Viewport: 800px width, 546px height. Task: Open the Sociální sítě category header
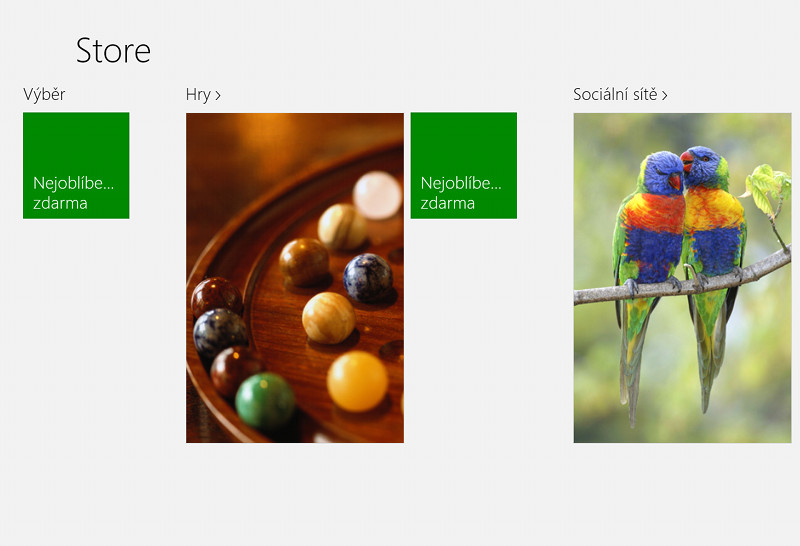(x=620, y=94)
